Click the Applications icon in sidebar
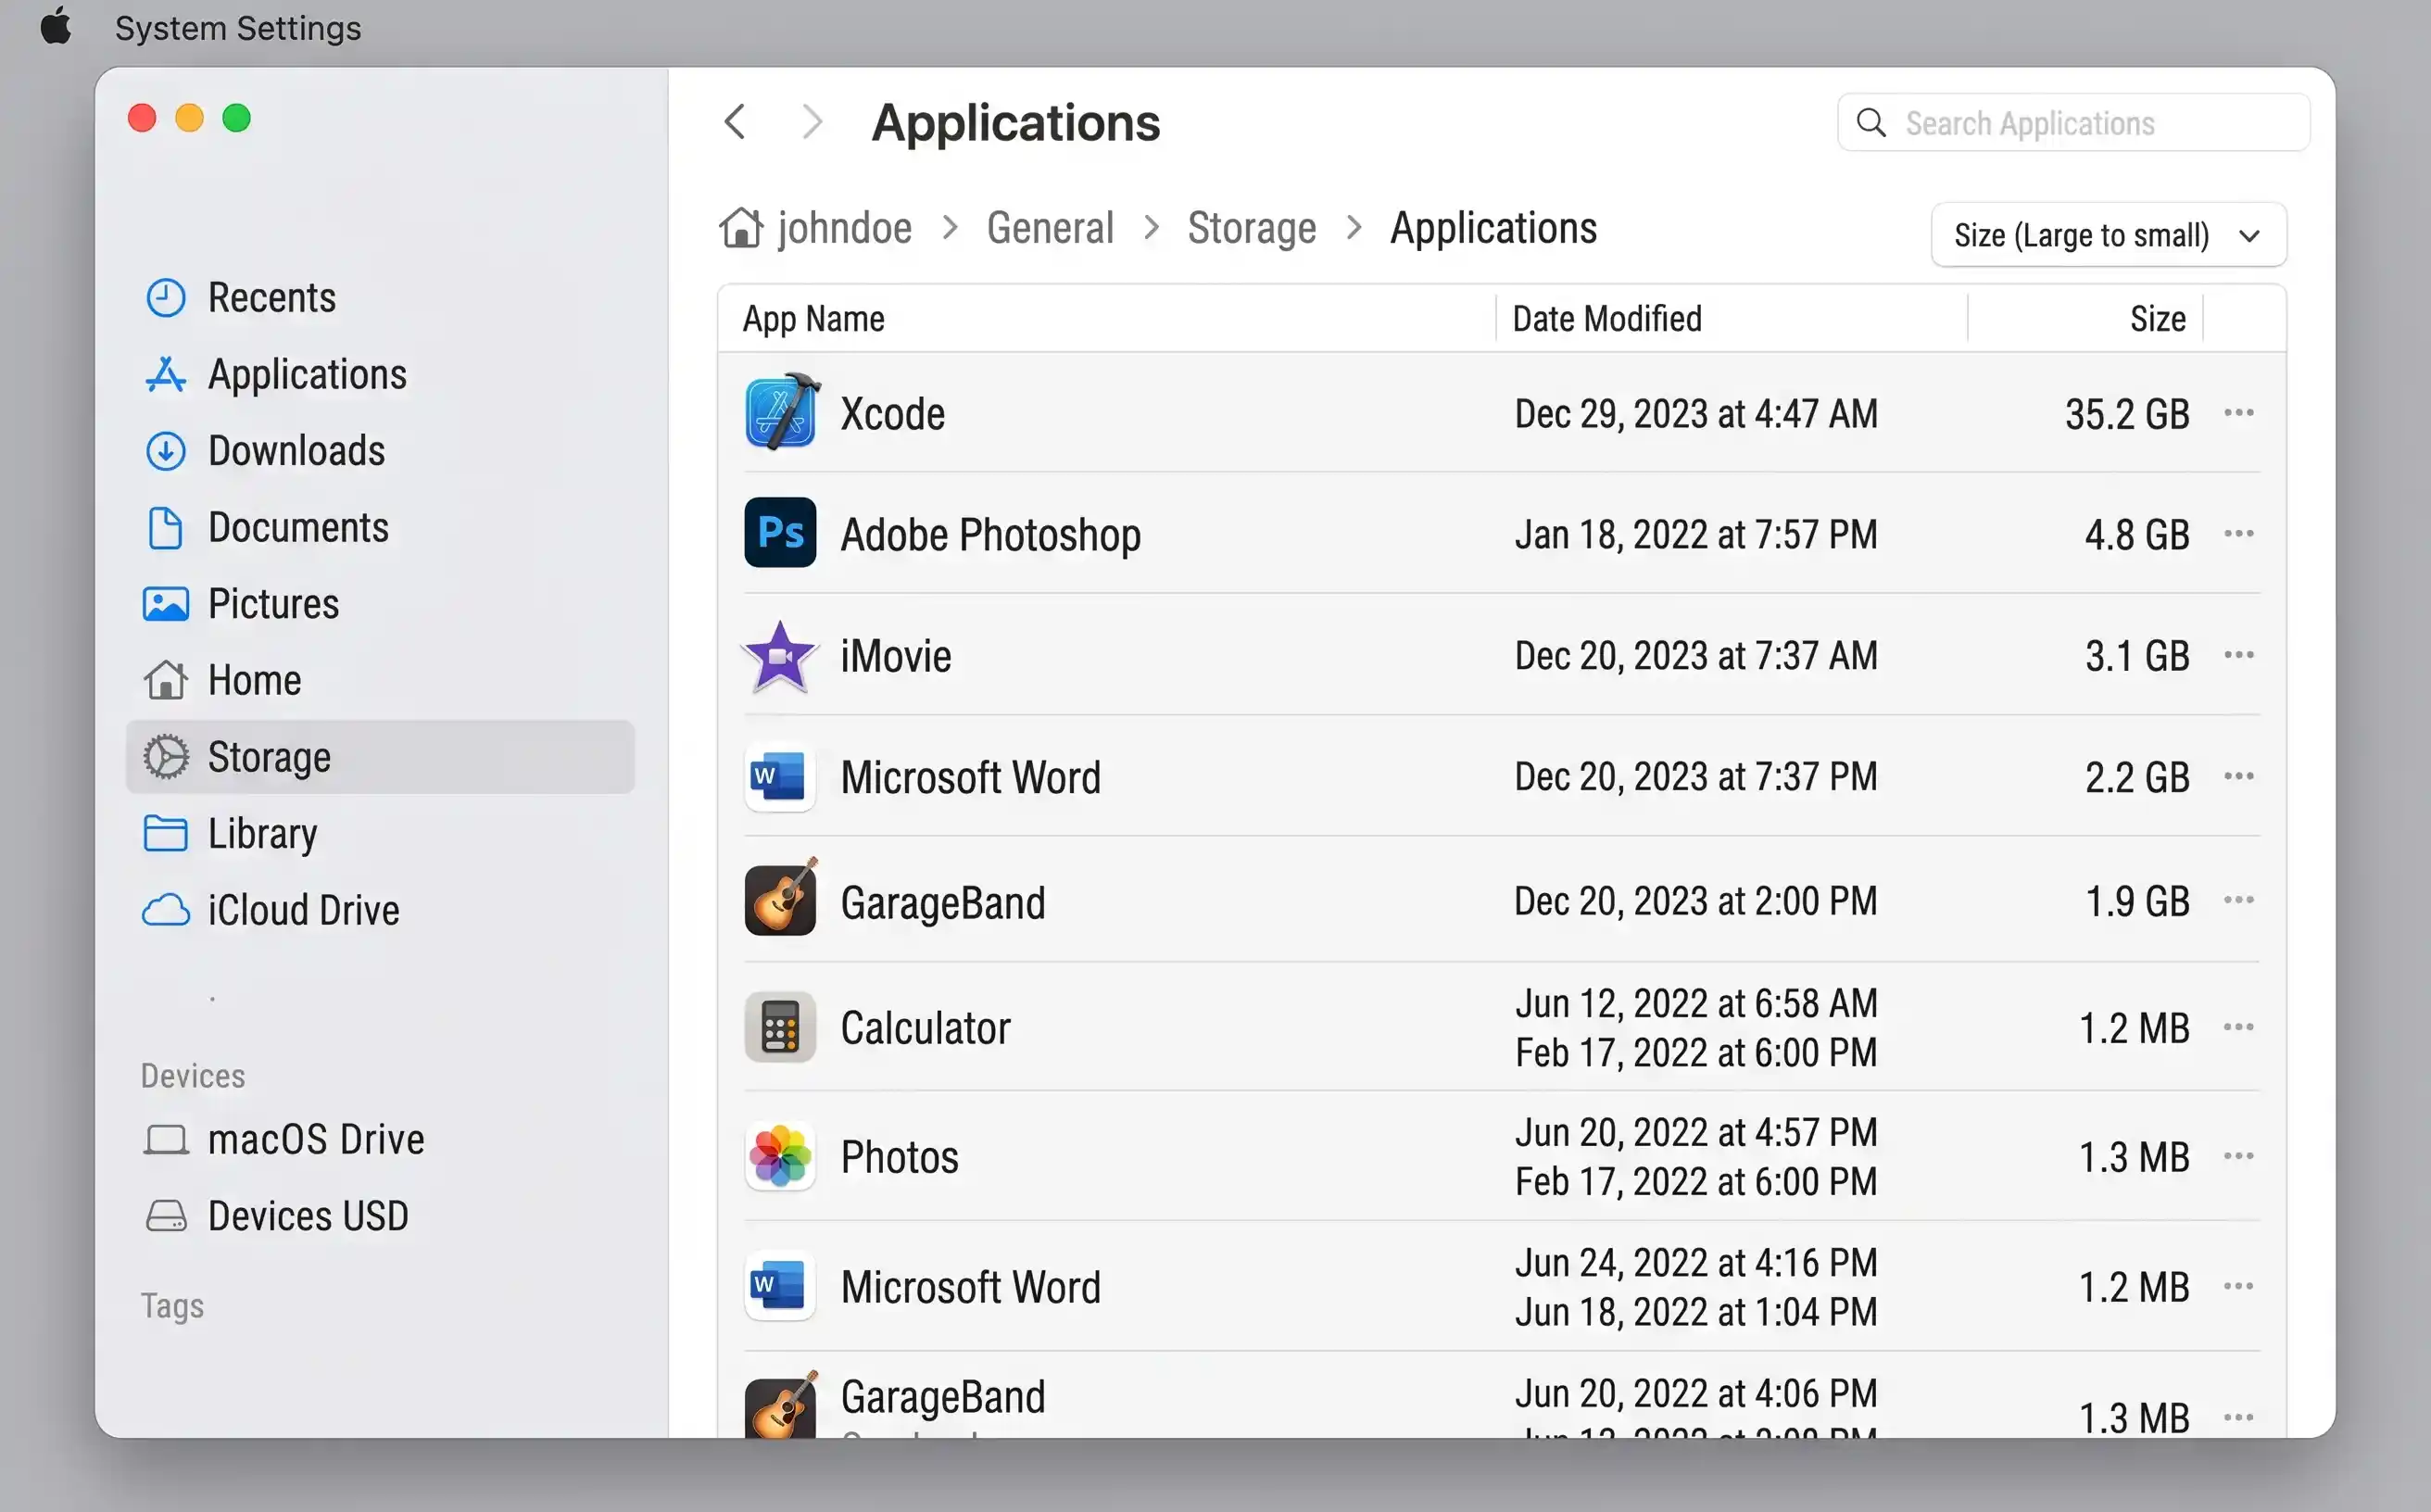Viewport: 2431px width, 1512px height. coord(166,374)
